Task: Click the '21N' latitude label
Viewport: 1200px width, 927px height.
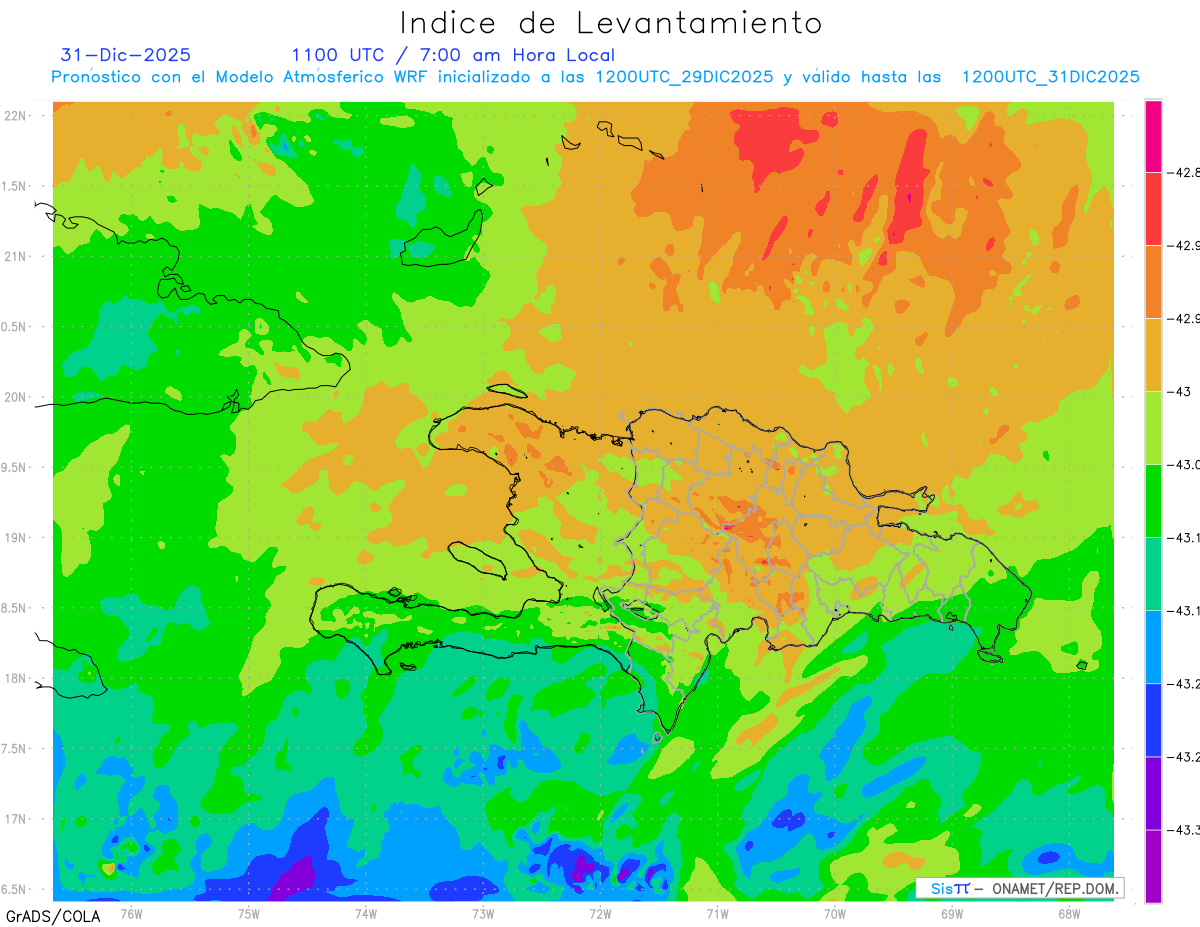Action: [17, 256]
